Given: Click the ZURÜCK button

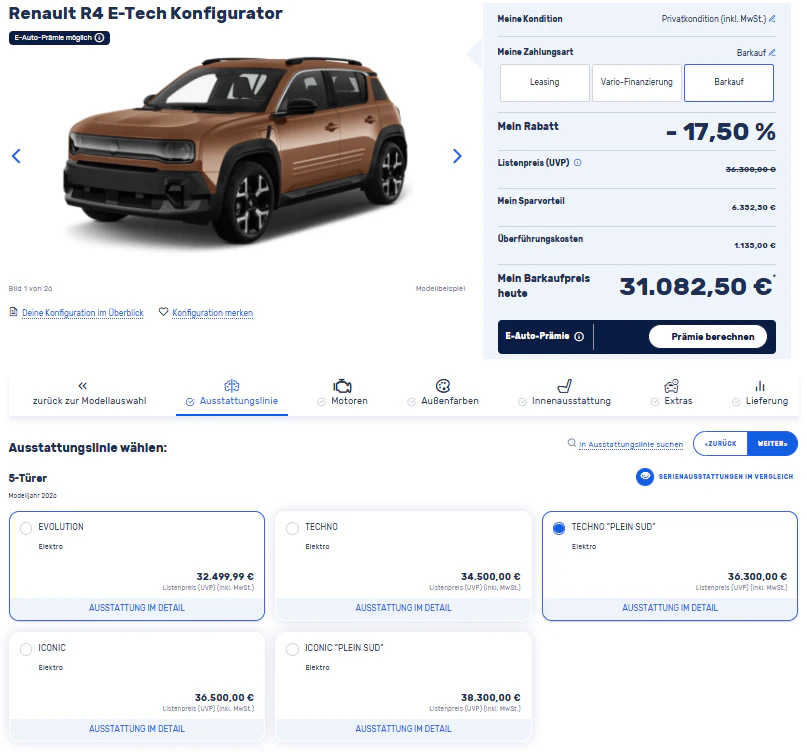Looking at the screenshot, I should pyautogui.click(x=721, y=444).
